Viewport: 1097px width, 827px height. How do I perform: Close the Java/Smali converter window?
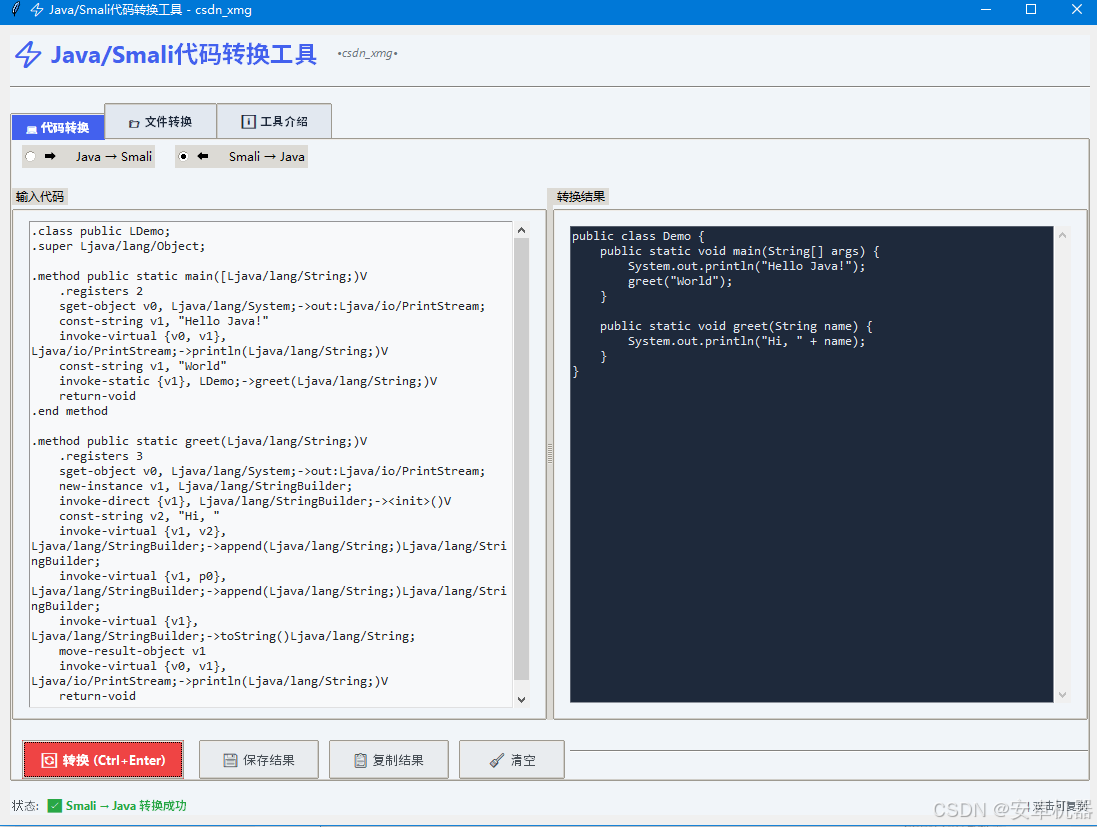pos(1077,10)
